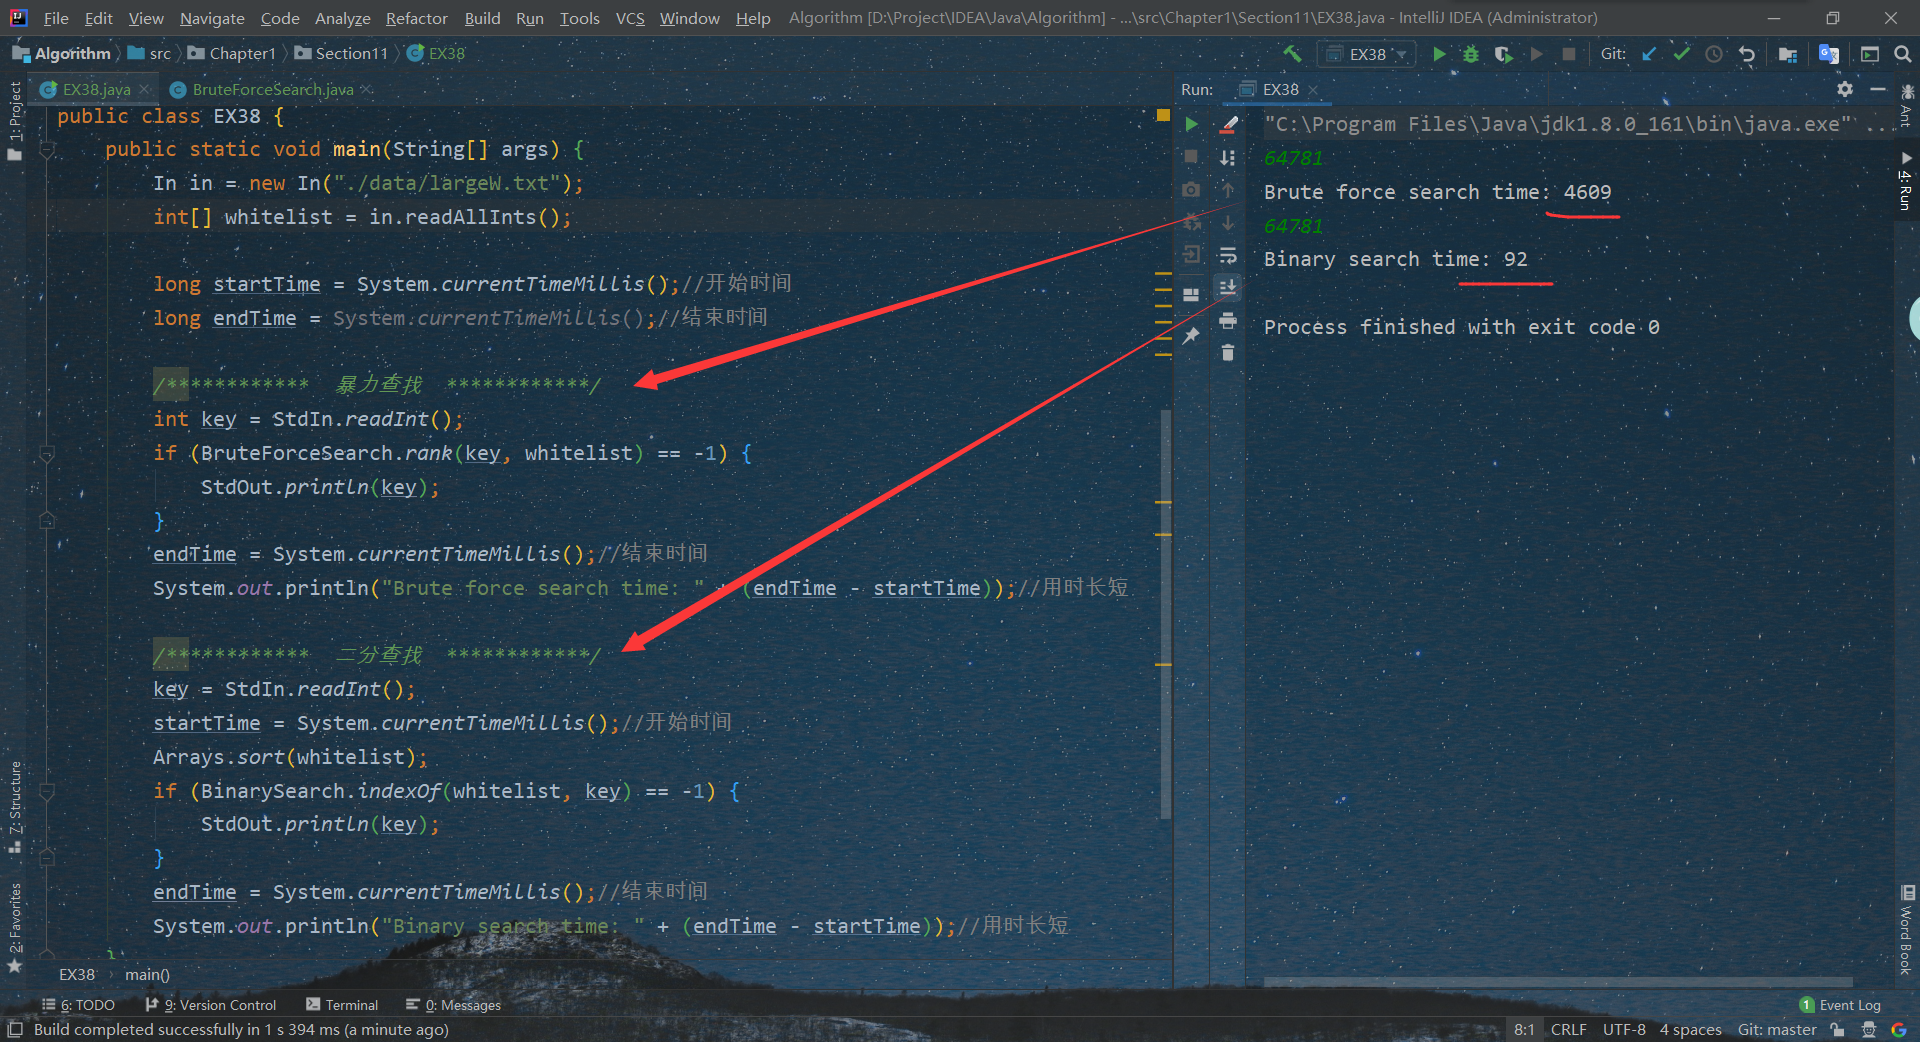
Task: Switch to BruteForceSearch.java editor tab
Action: pyautogui.click(x=272, y=89)
